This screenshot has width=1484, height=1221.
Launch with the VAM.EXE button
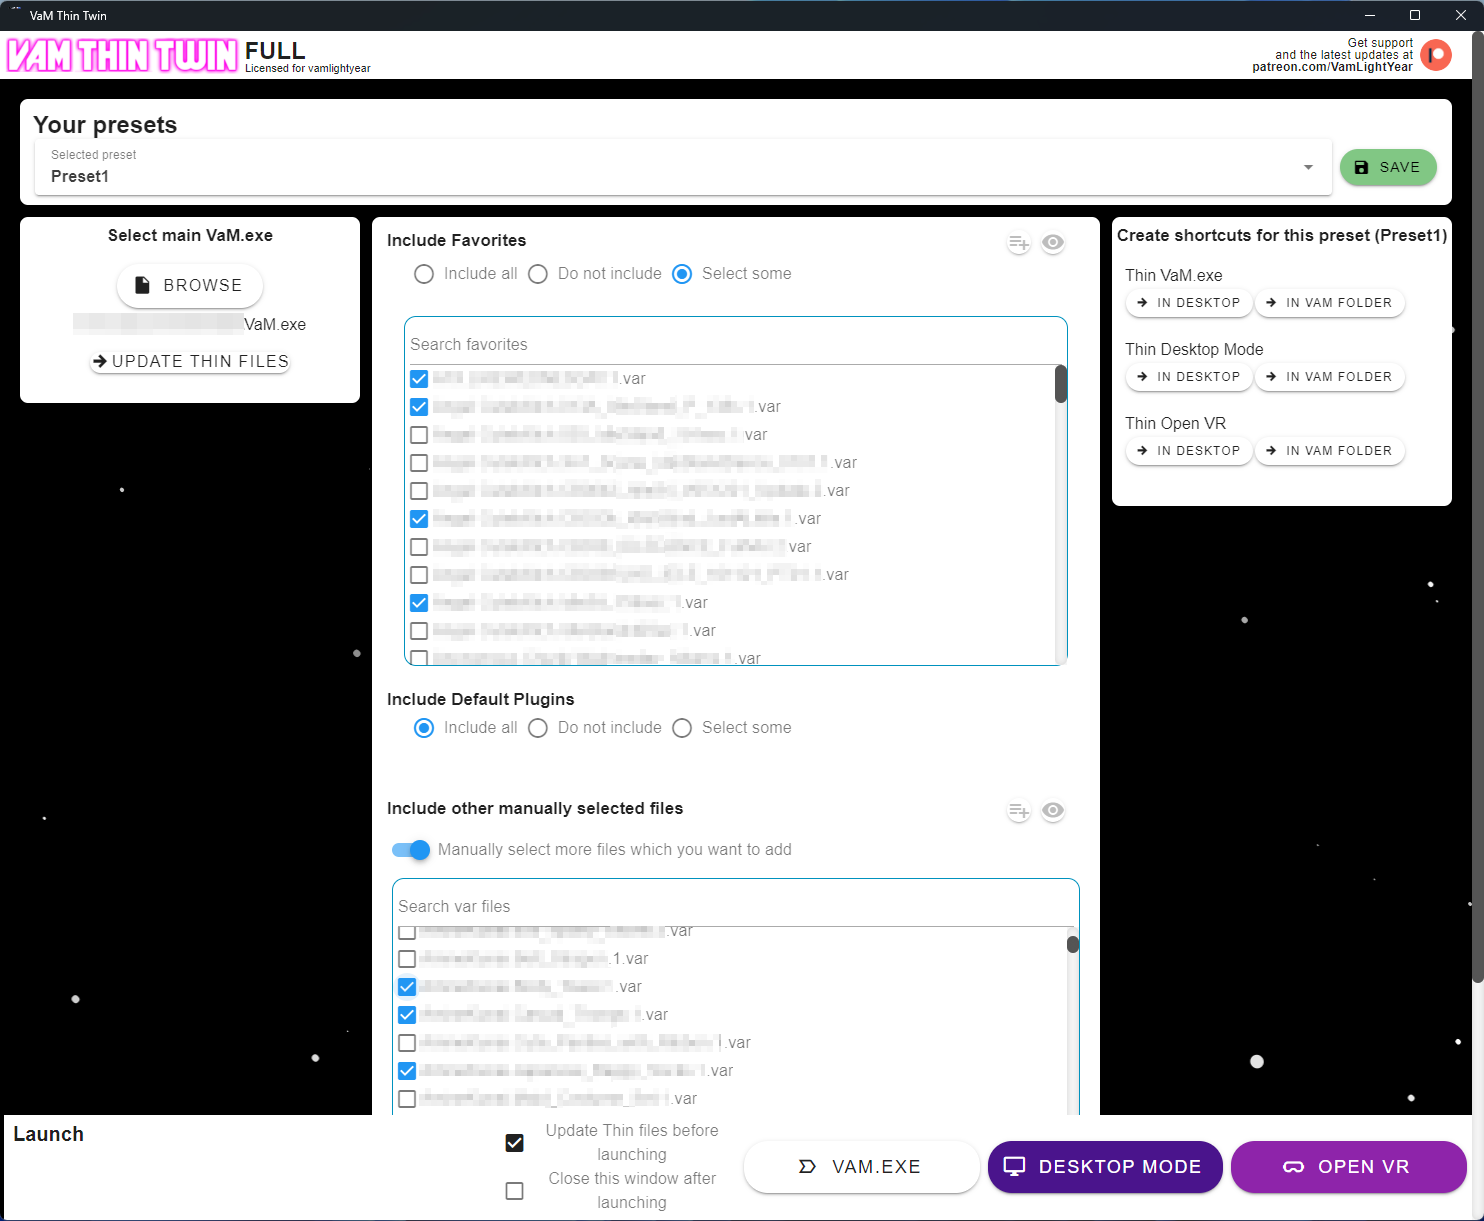pyautogui.click(x=862, y=1167)
